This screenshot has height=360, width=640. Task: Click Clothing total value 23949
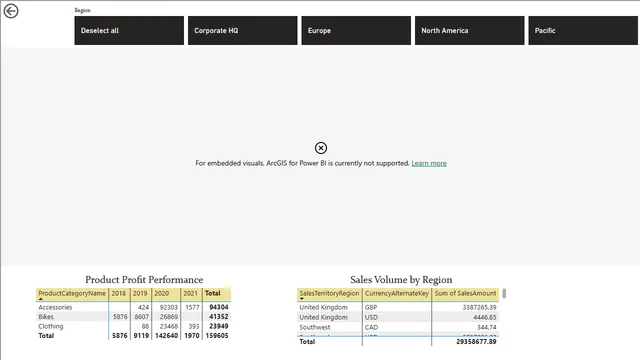(x=219, y=326)
